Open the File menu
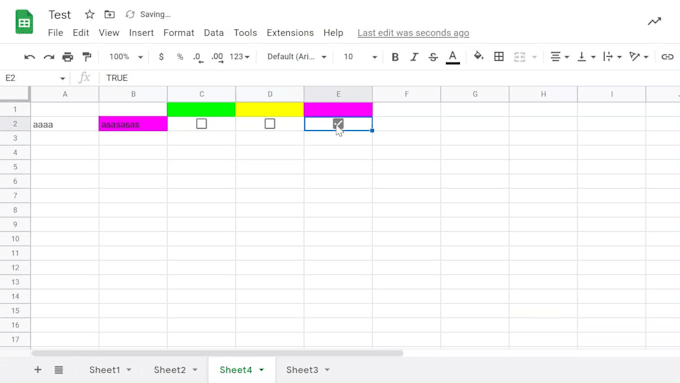680x383 pixels. 55,33
